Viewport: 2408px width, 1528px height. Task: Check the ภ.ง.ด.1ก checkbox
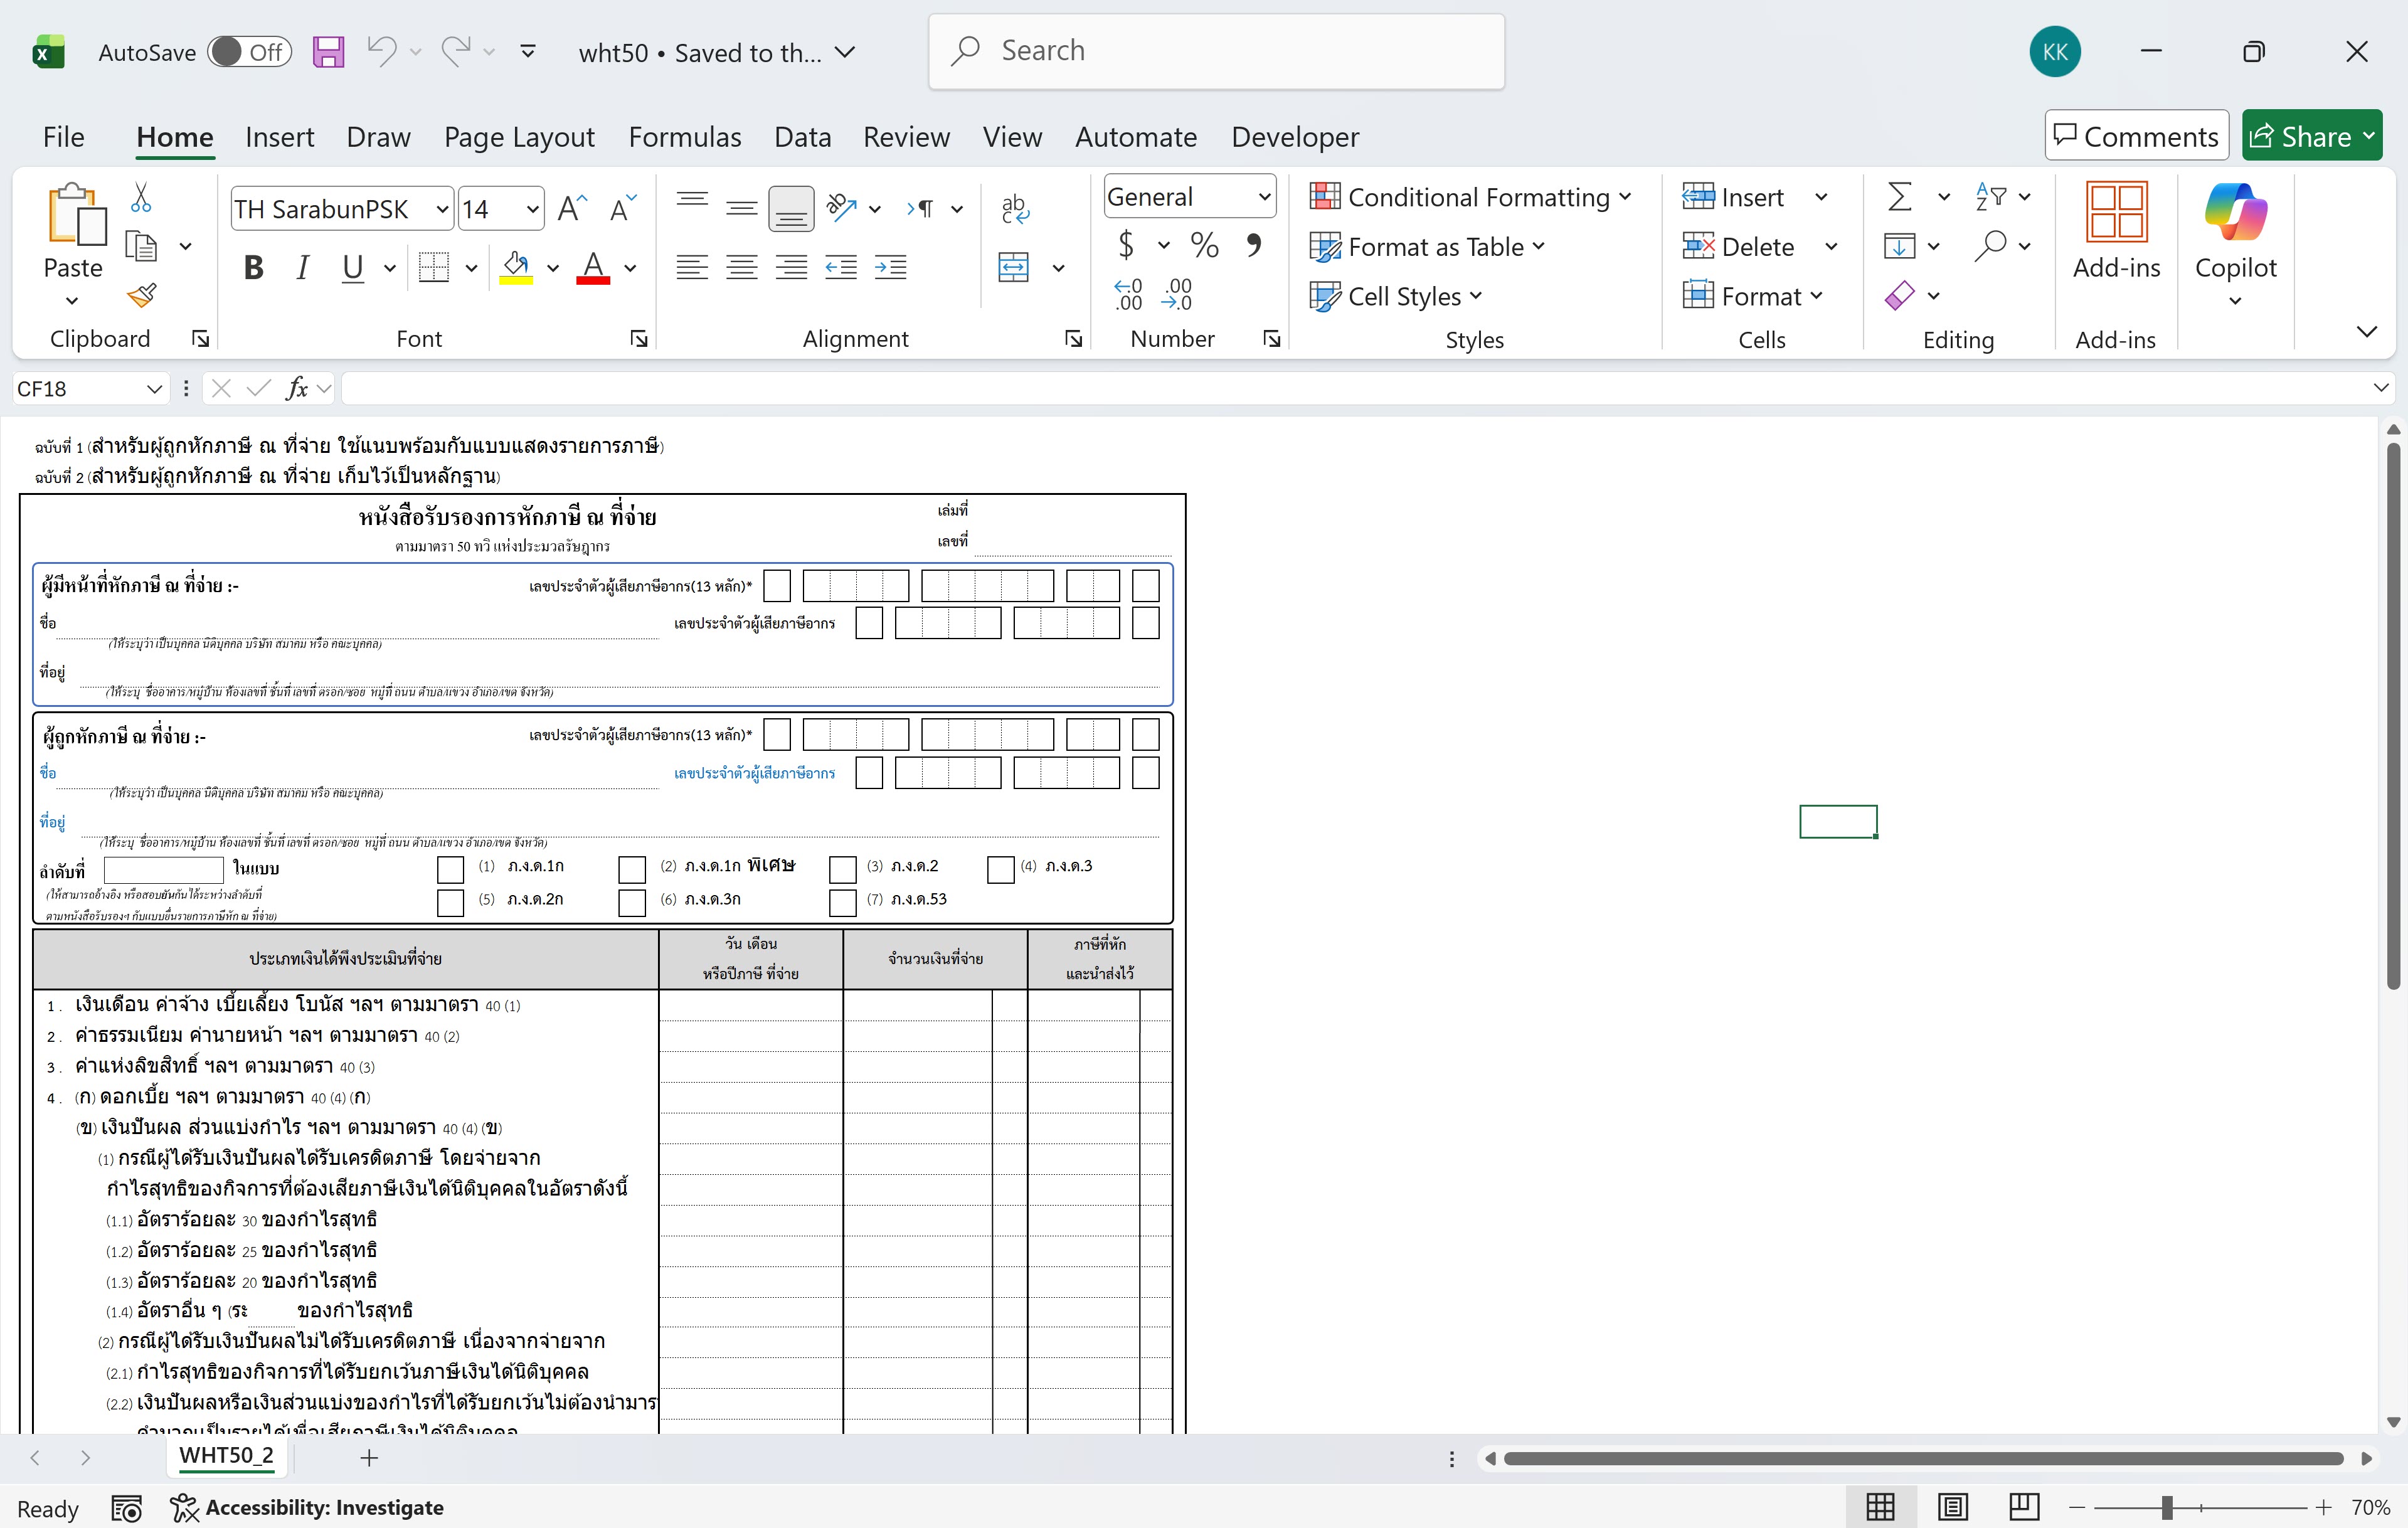450,869
